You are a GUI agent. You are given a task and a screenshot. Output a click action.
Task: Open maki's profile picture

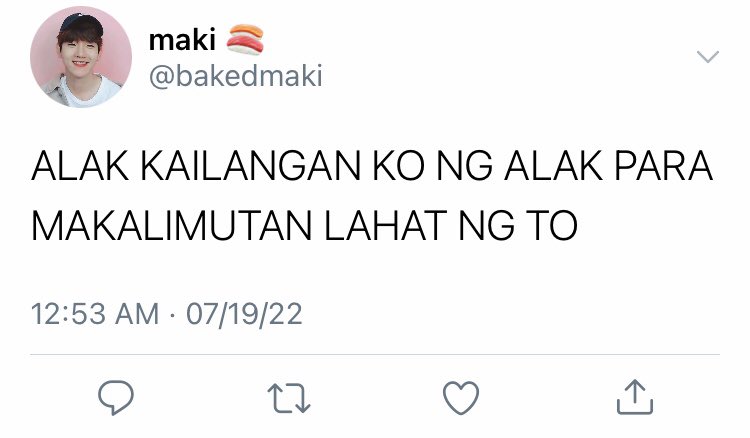[x=81, y=57]
